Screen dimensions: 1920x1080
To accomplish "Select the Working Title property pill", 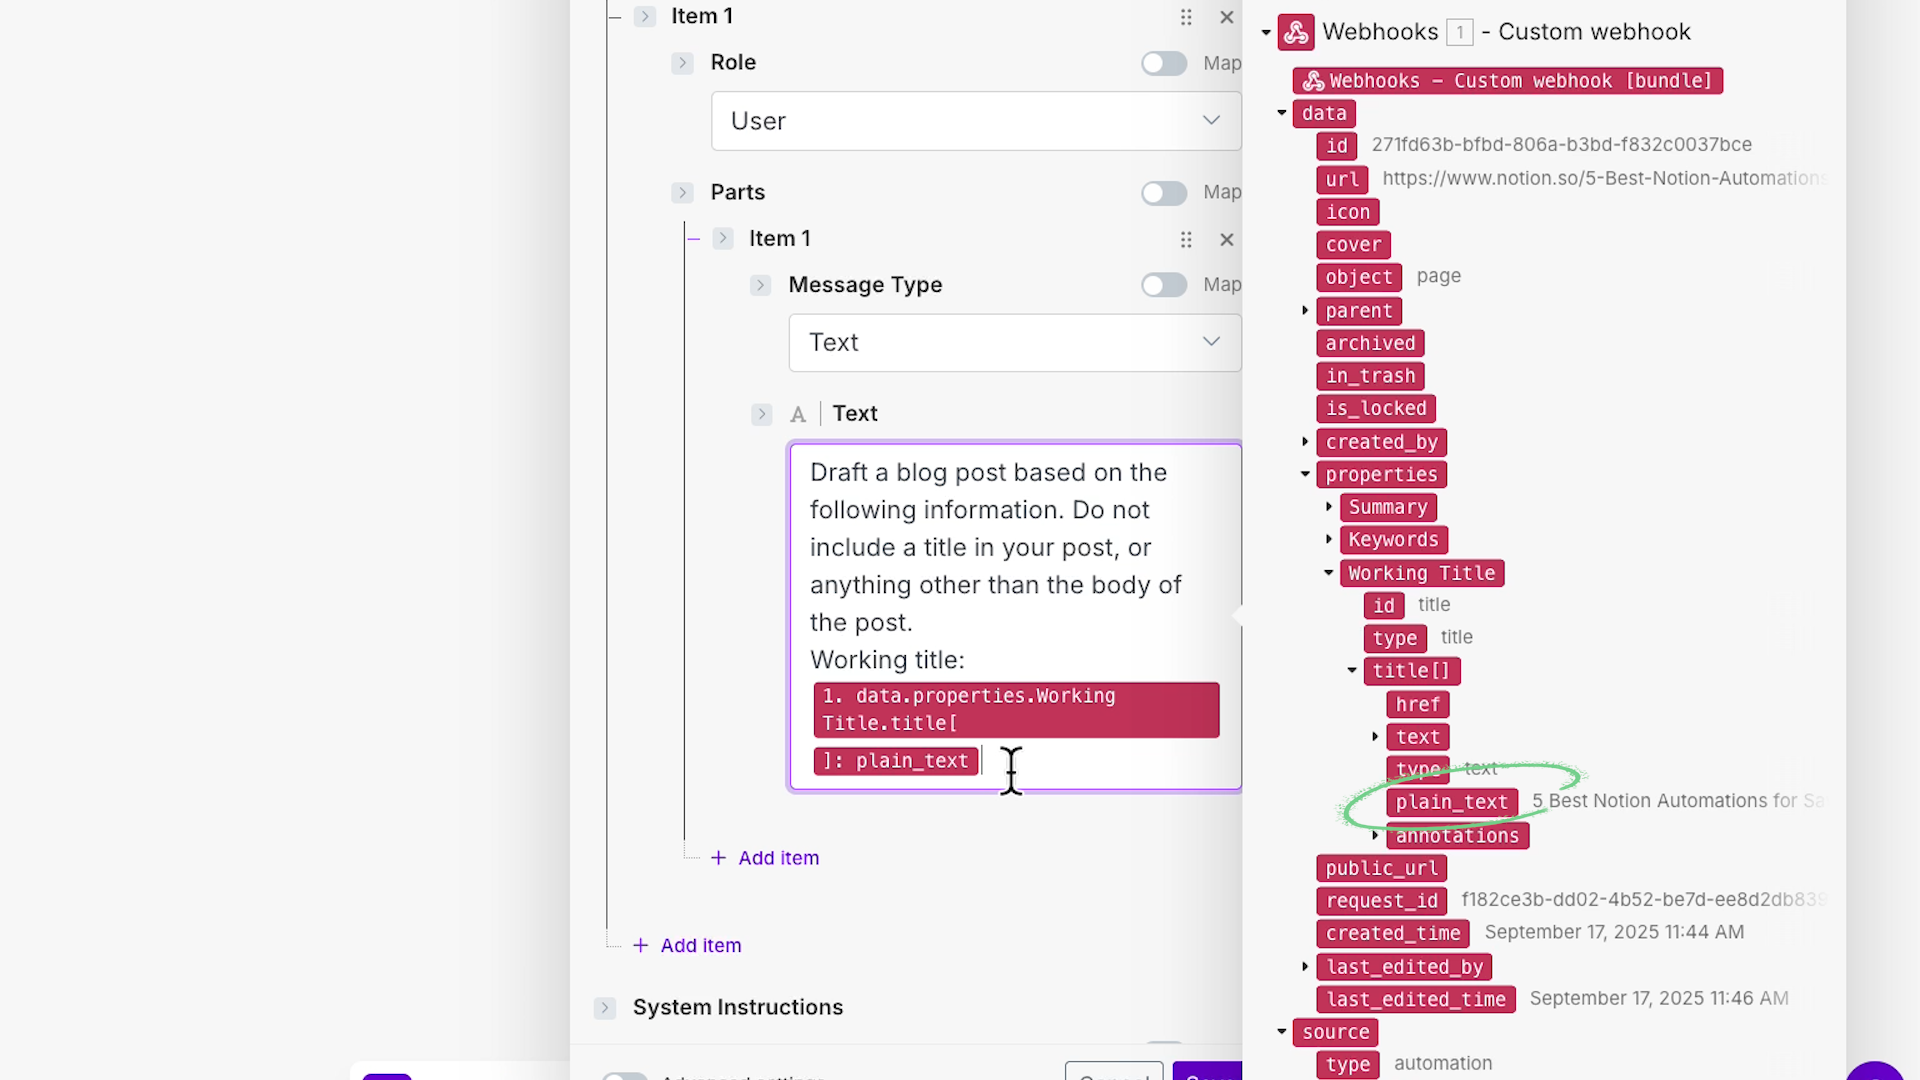I will point(1422,573).
